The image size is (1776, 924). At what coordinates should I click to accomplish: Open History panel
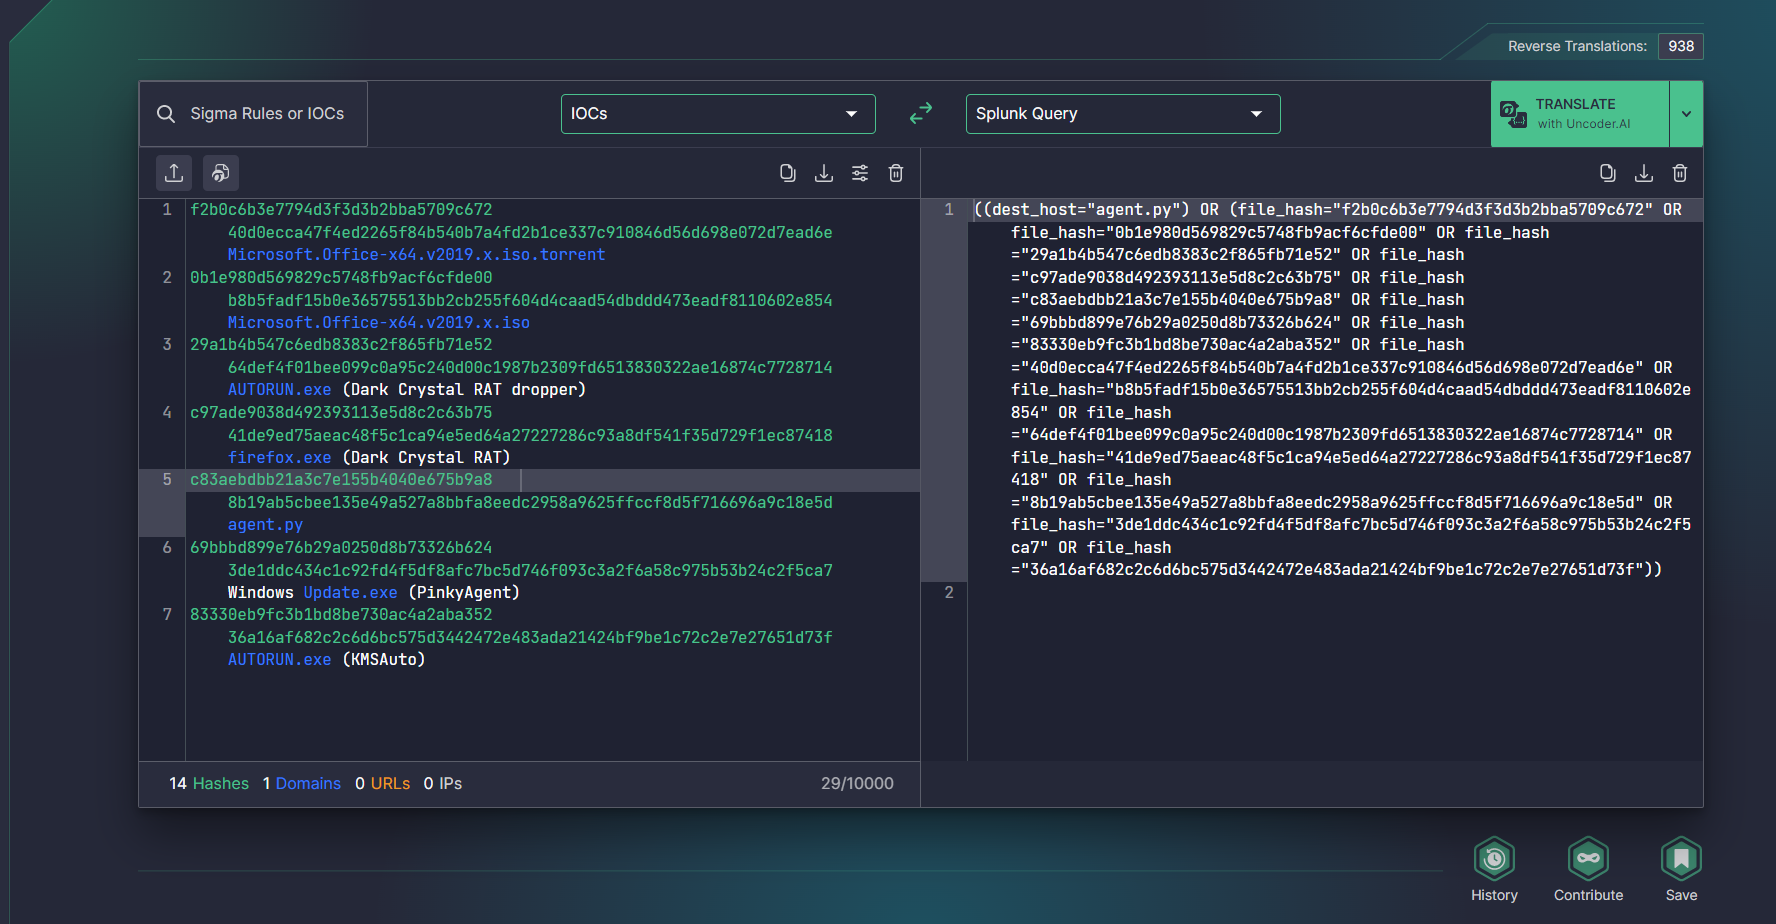tap(1494, 869)
